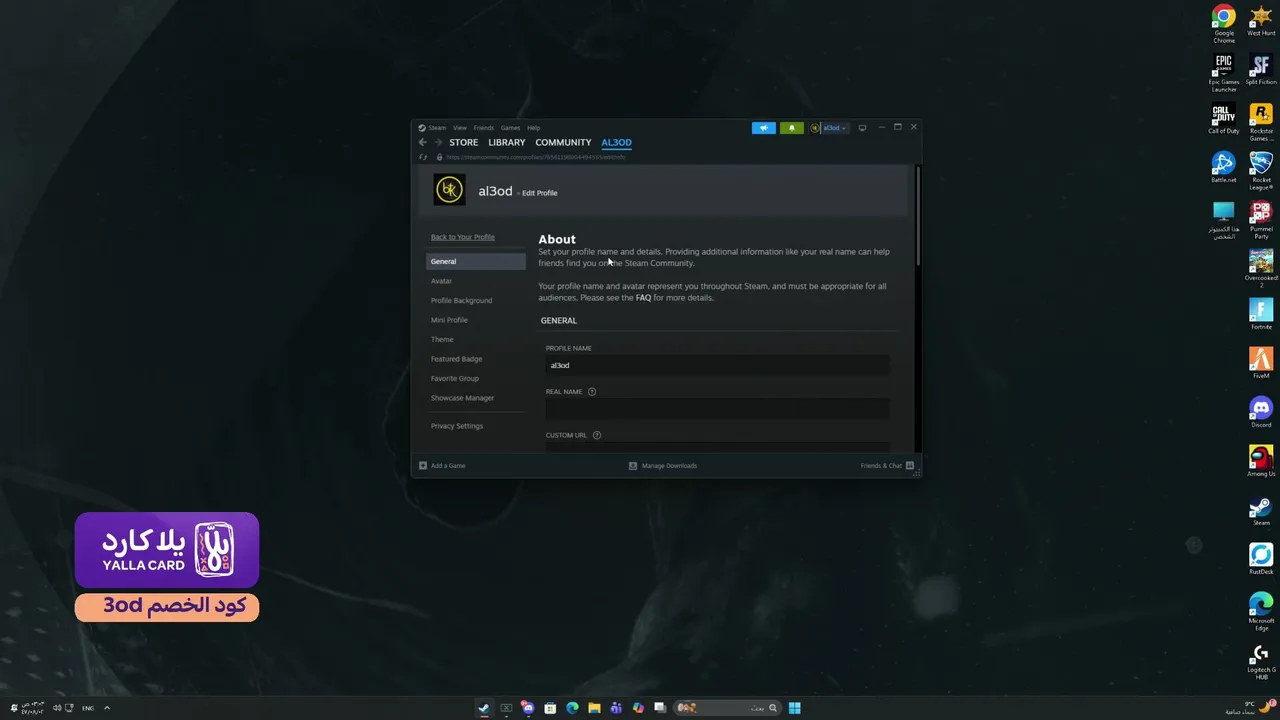1280x720 pixels.
Task: Go to the COMMUNITY tab
Action: (x=563, y=142)
